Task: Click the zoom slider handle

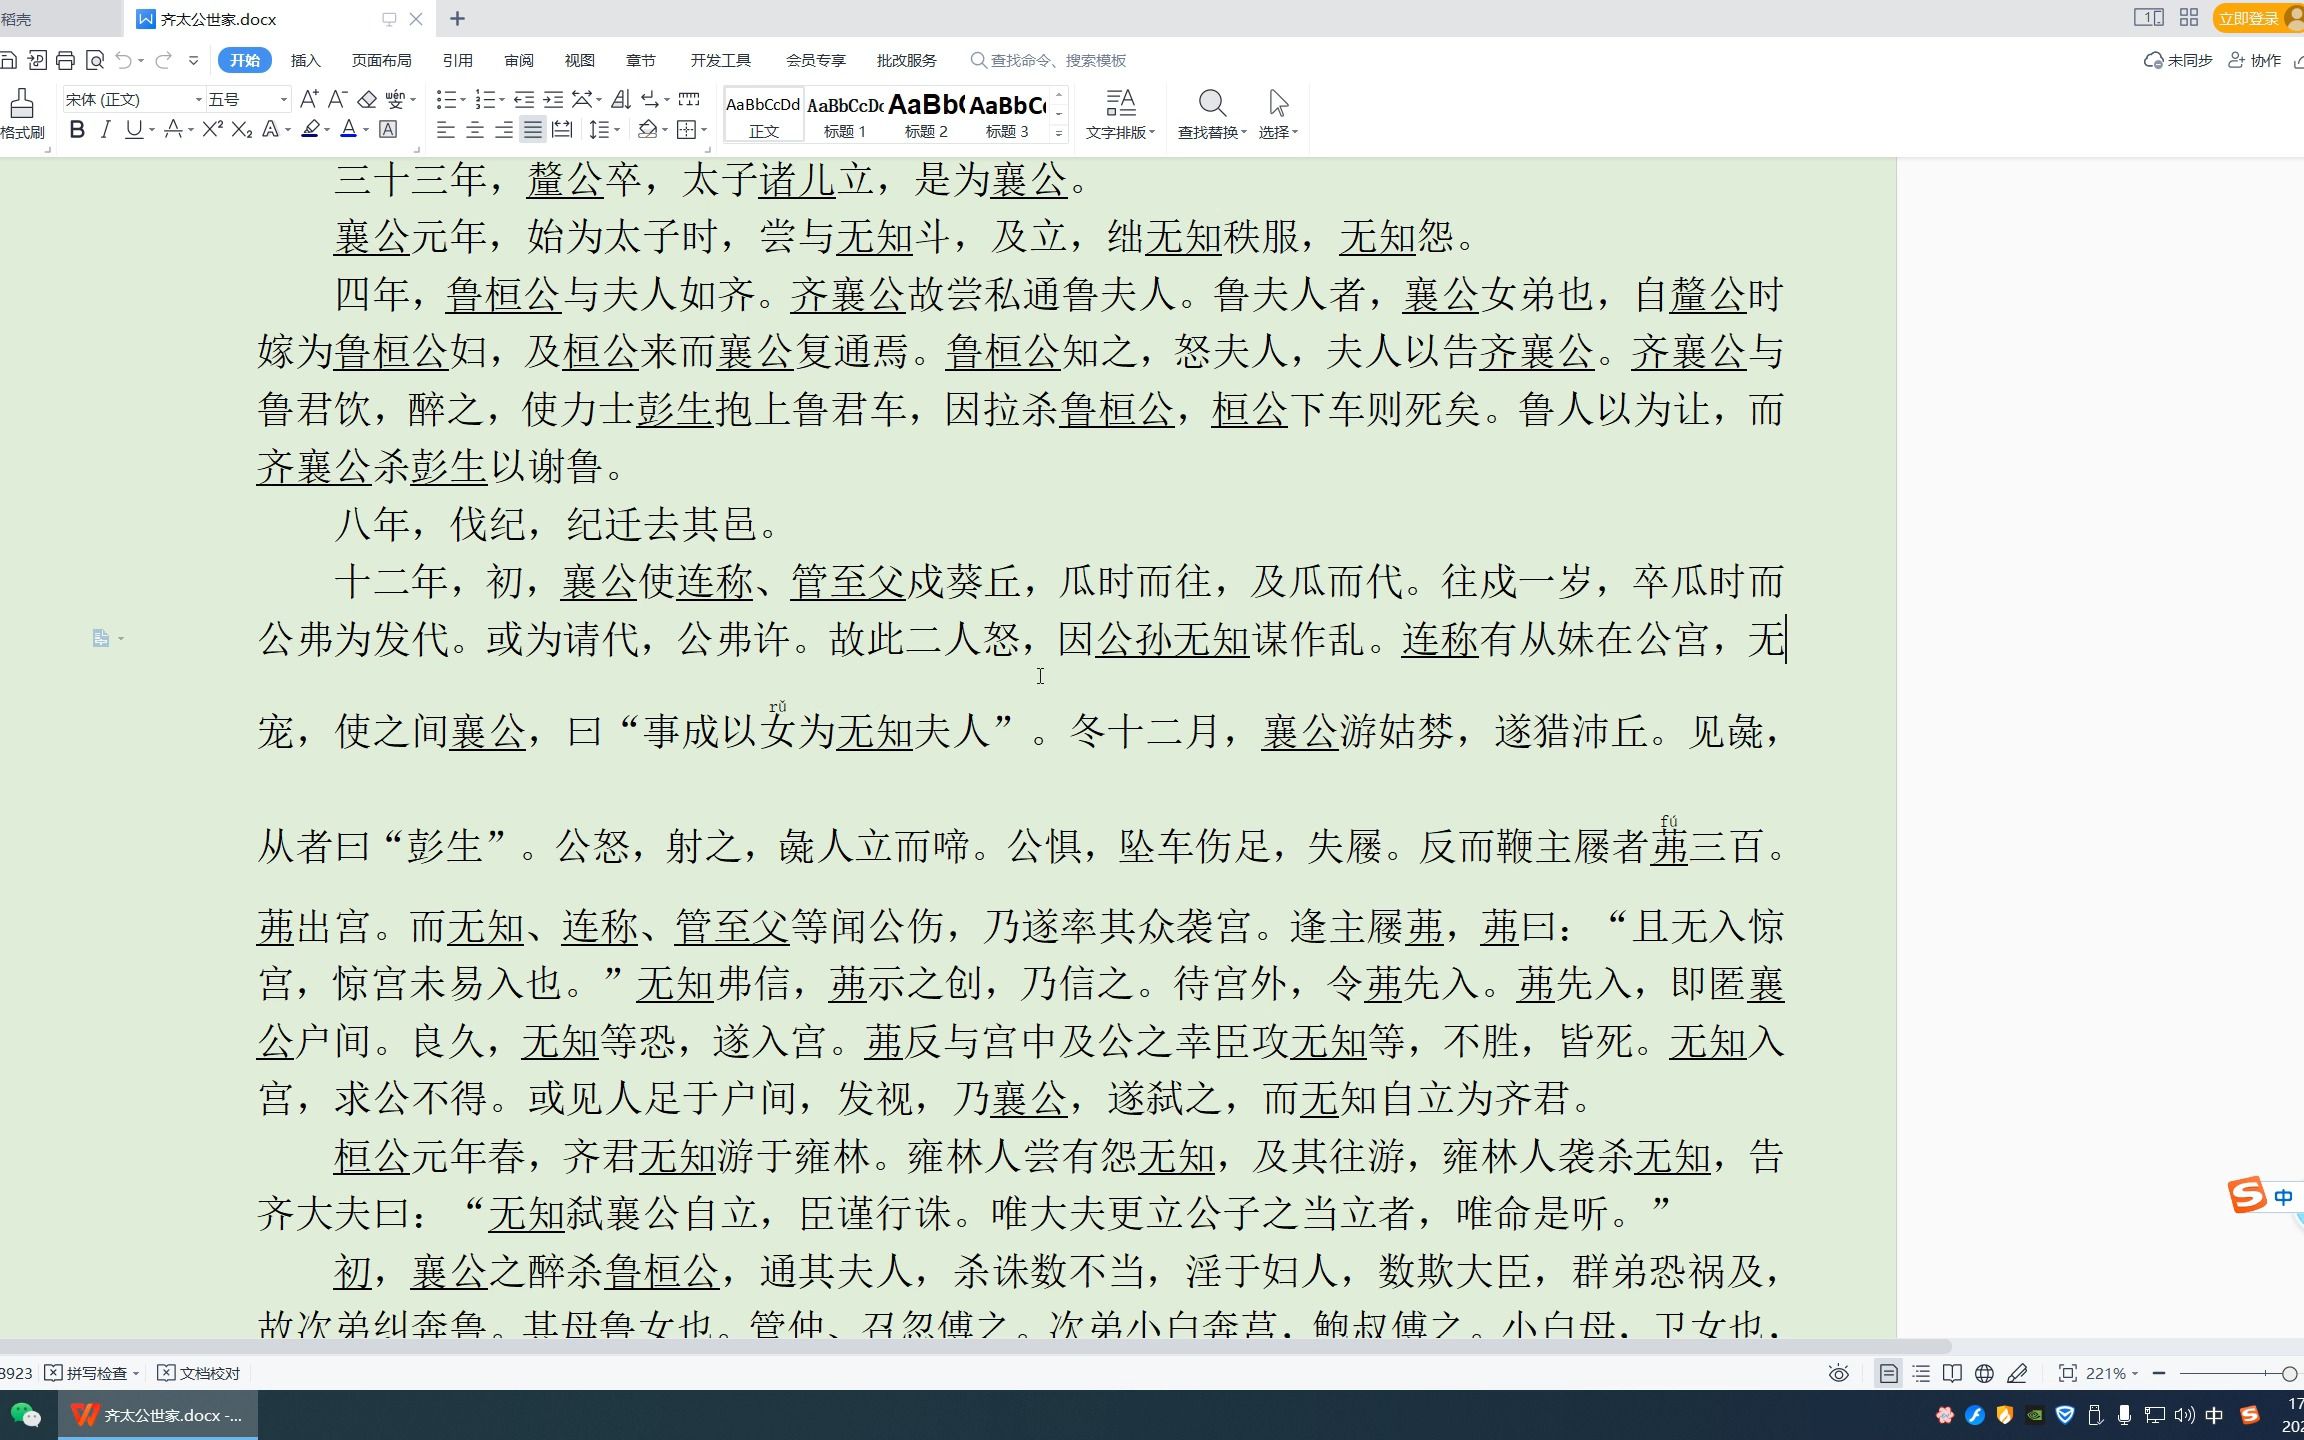Action: point(2289,1373)
